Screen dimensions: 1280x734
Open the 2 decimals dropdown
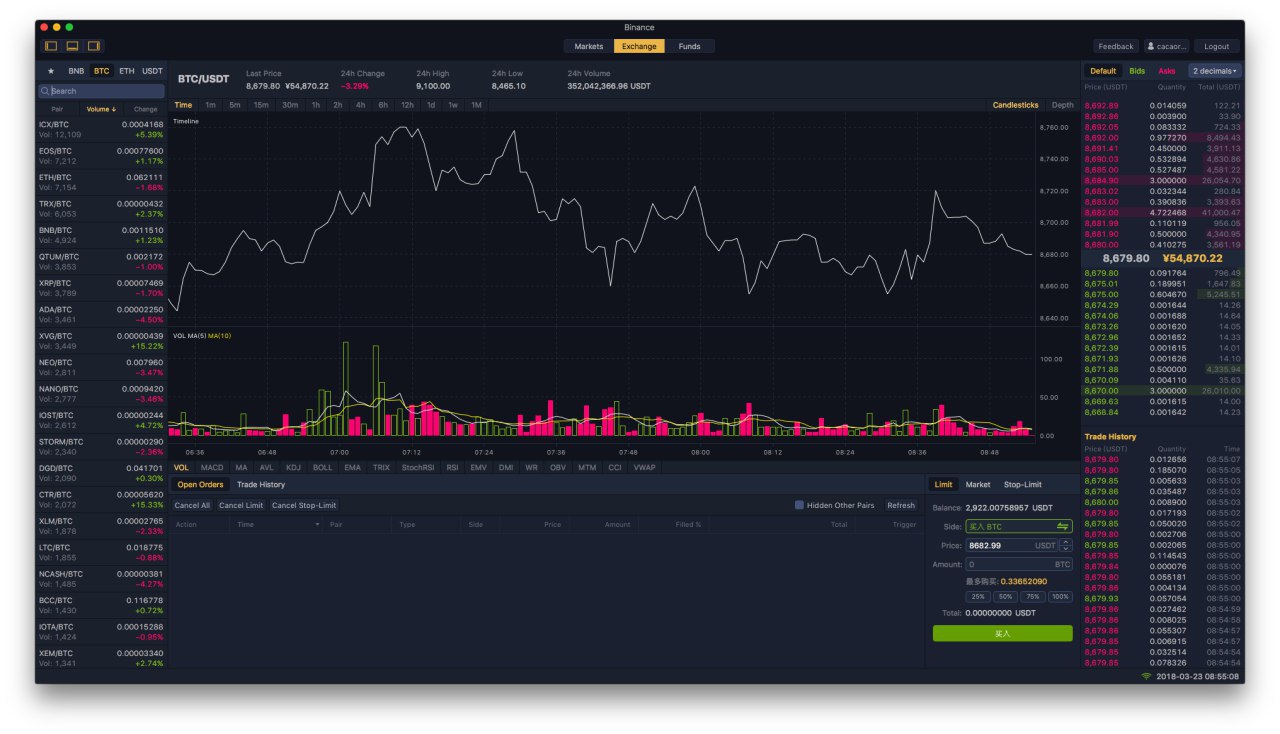click(1215, 71)
